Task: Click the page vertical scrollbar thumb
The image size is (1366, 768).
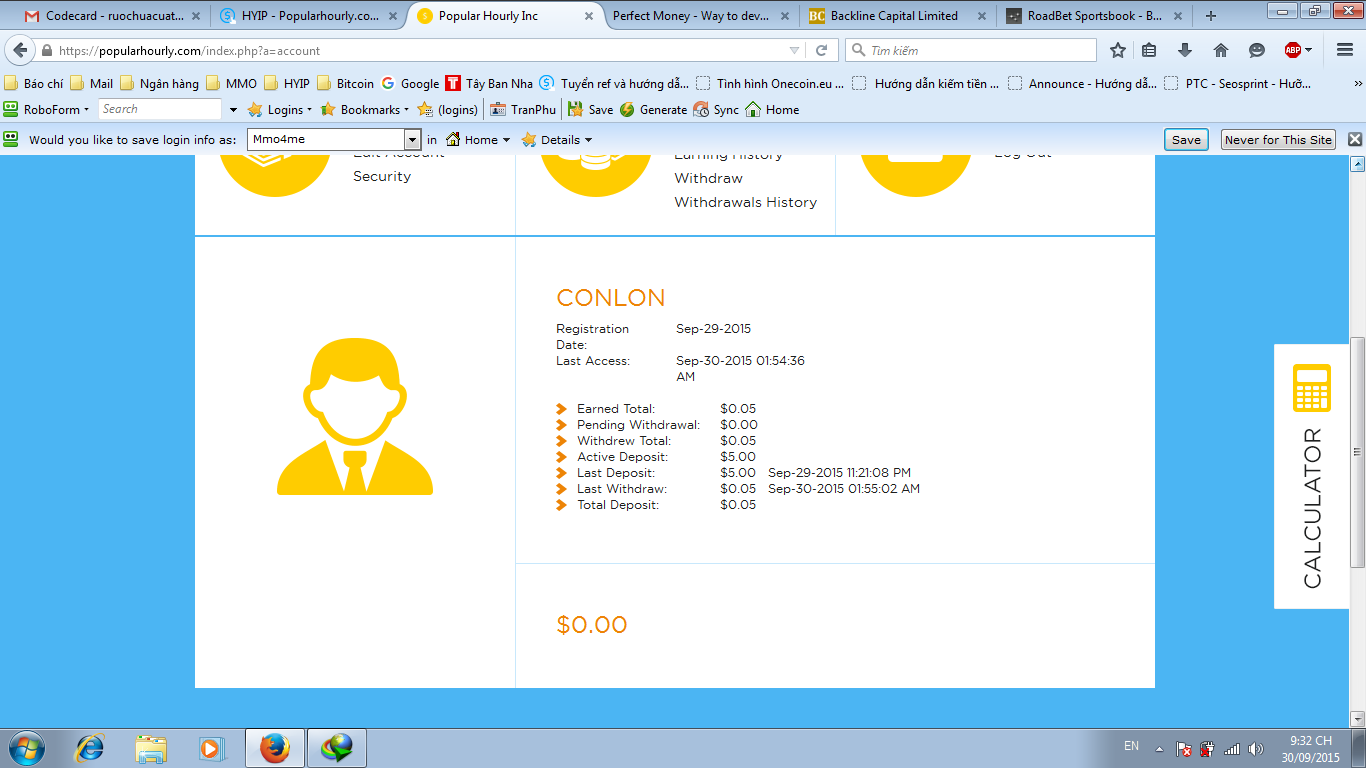Action: pos(1357,452)
